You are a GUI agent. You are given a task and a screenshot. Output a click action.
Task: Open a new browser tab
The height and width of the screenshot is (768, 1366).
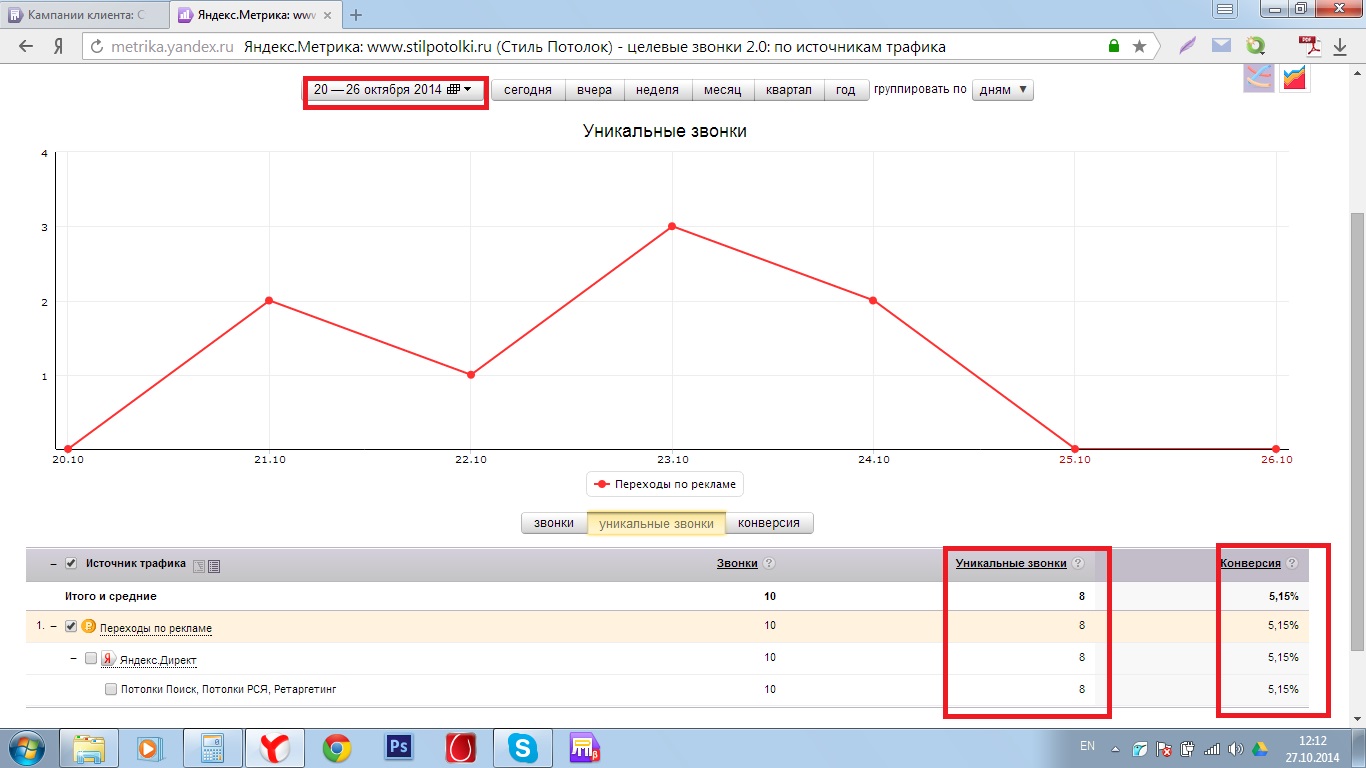[356, 15]
